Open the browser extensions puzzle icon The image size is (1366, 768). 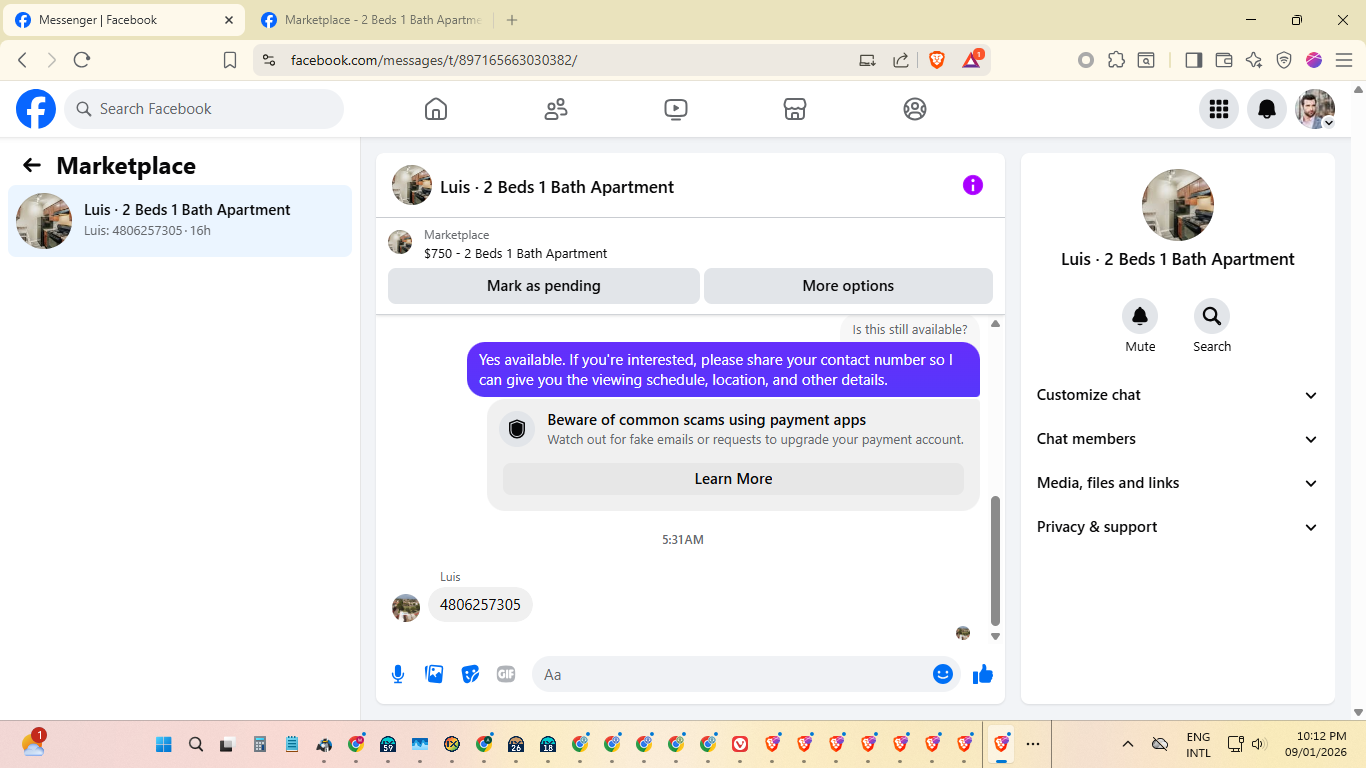click(x=1117, y=60)
